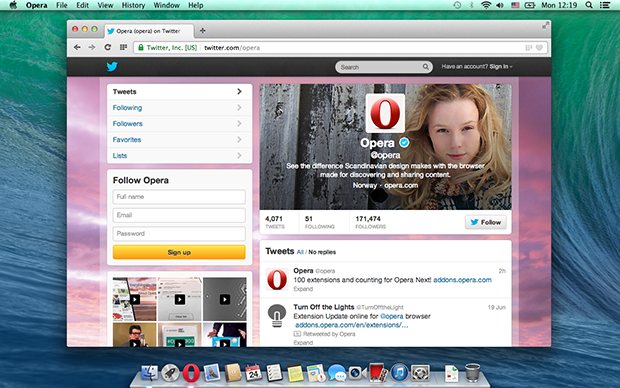Open Photo Booth in the dock
620x388 pixels.
click(378, 373)
